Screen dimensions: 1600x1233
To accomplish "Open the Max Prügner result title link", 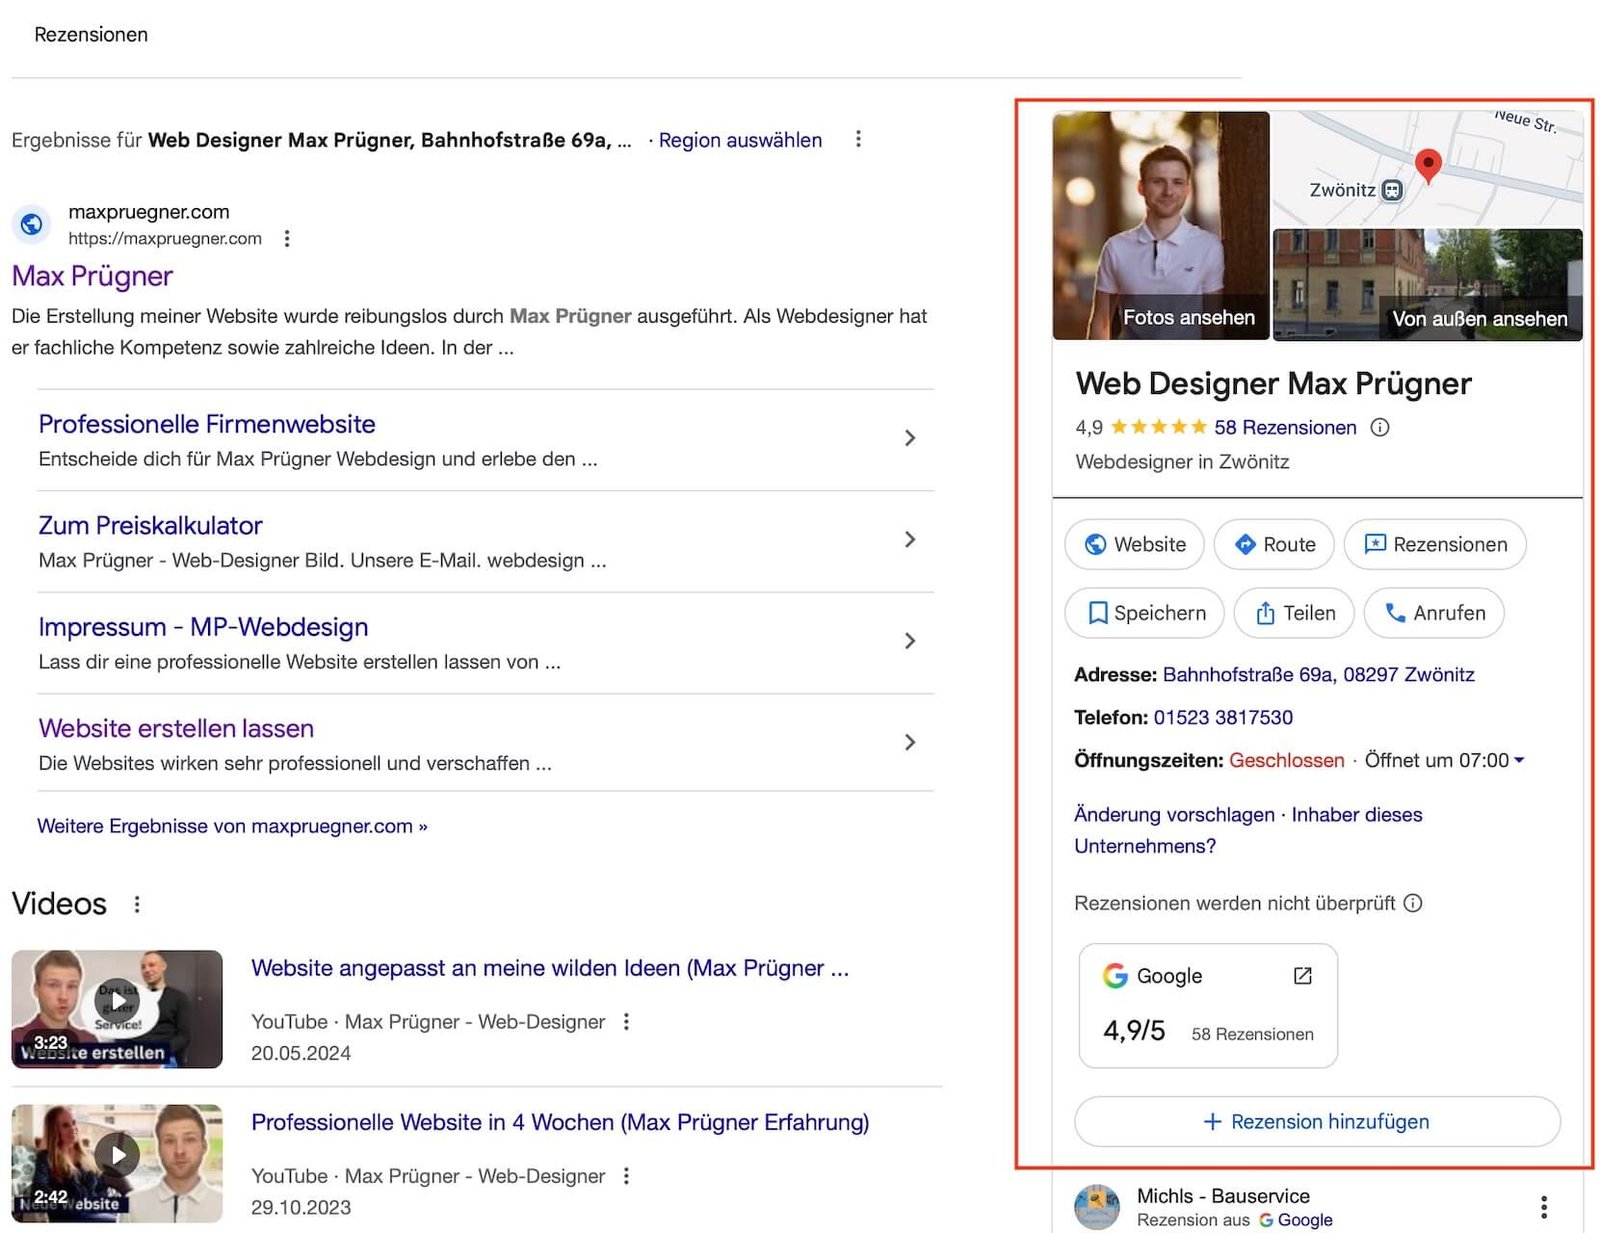I will tap(92, 276).
